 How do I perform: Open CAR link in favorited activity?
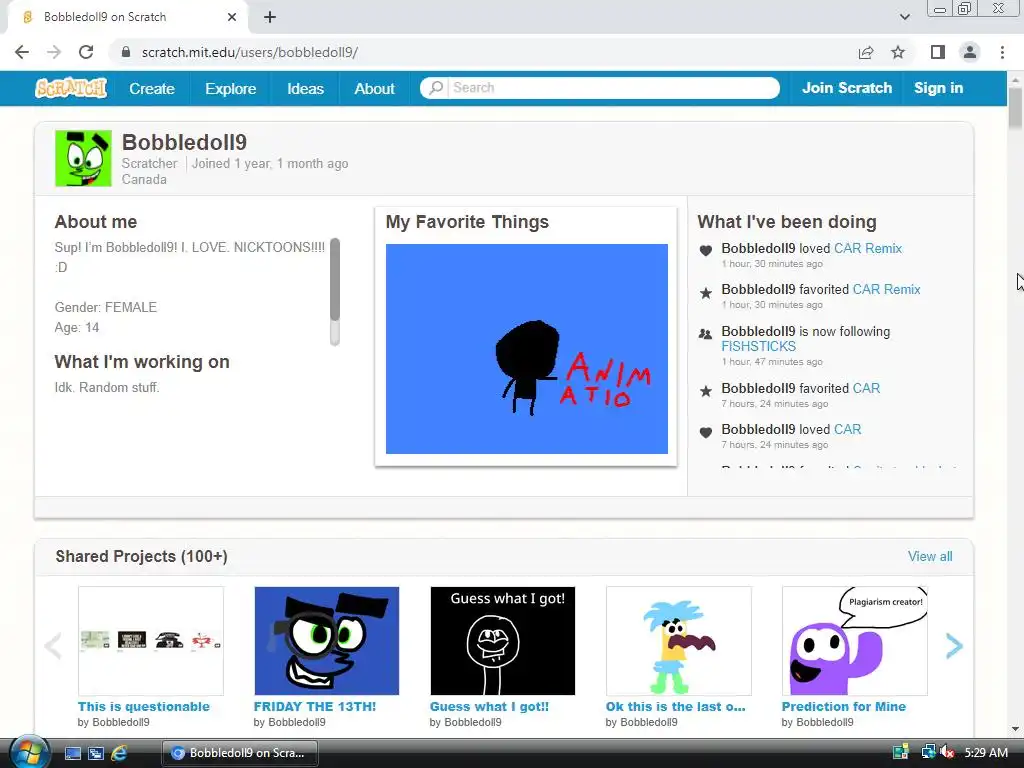click(866, 388)
